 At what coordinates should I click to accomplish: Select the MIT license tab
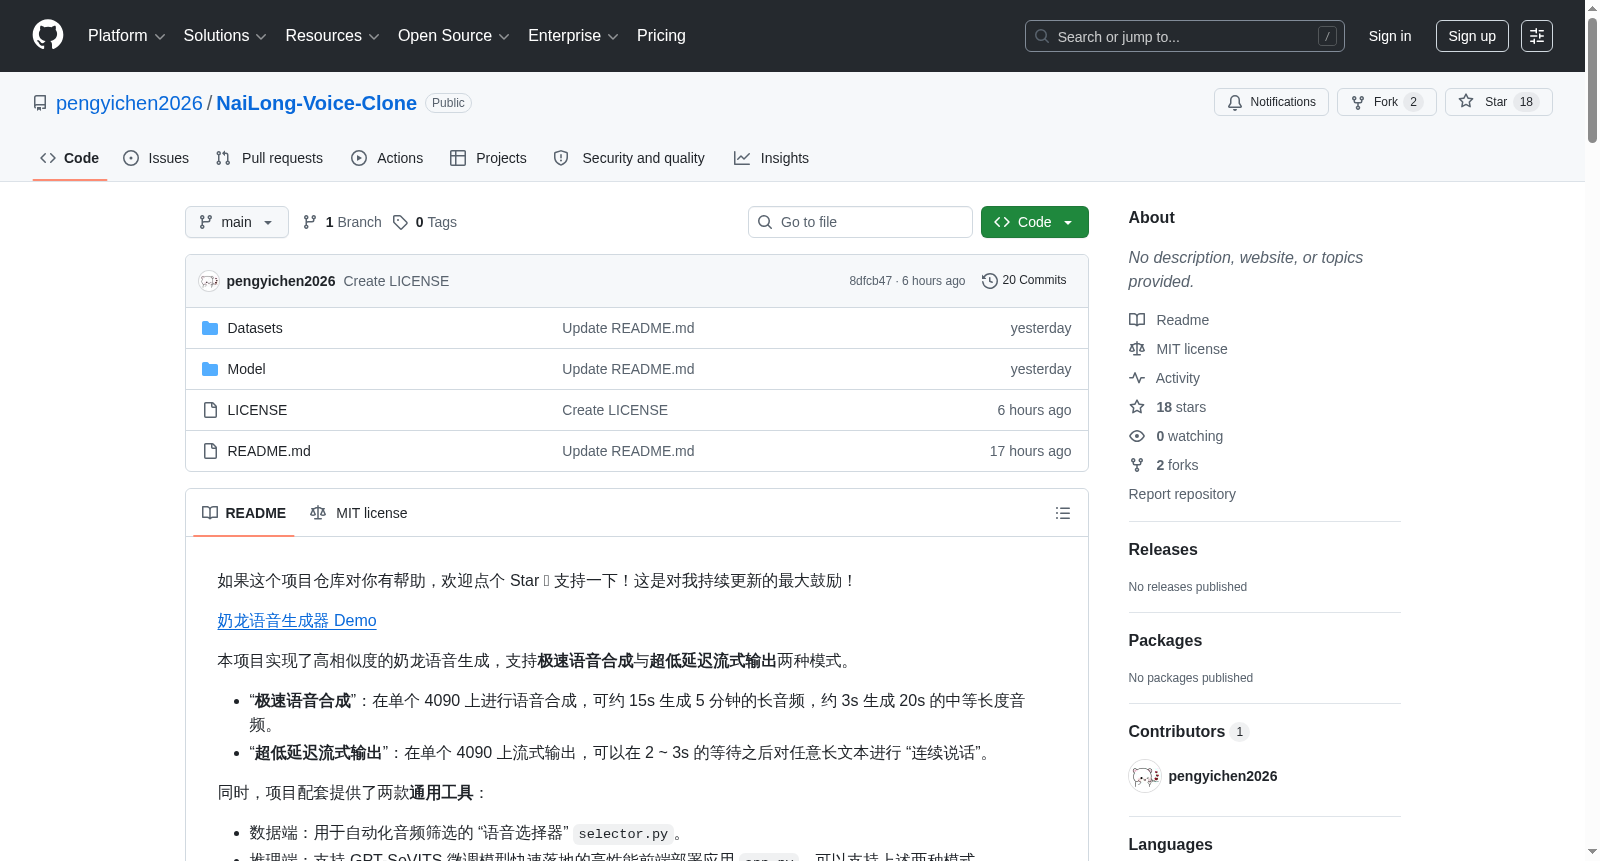359,513
